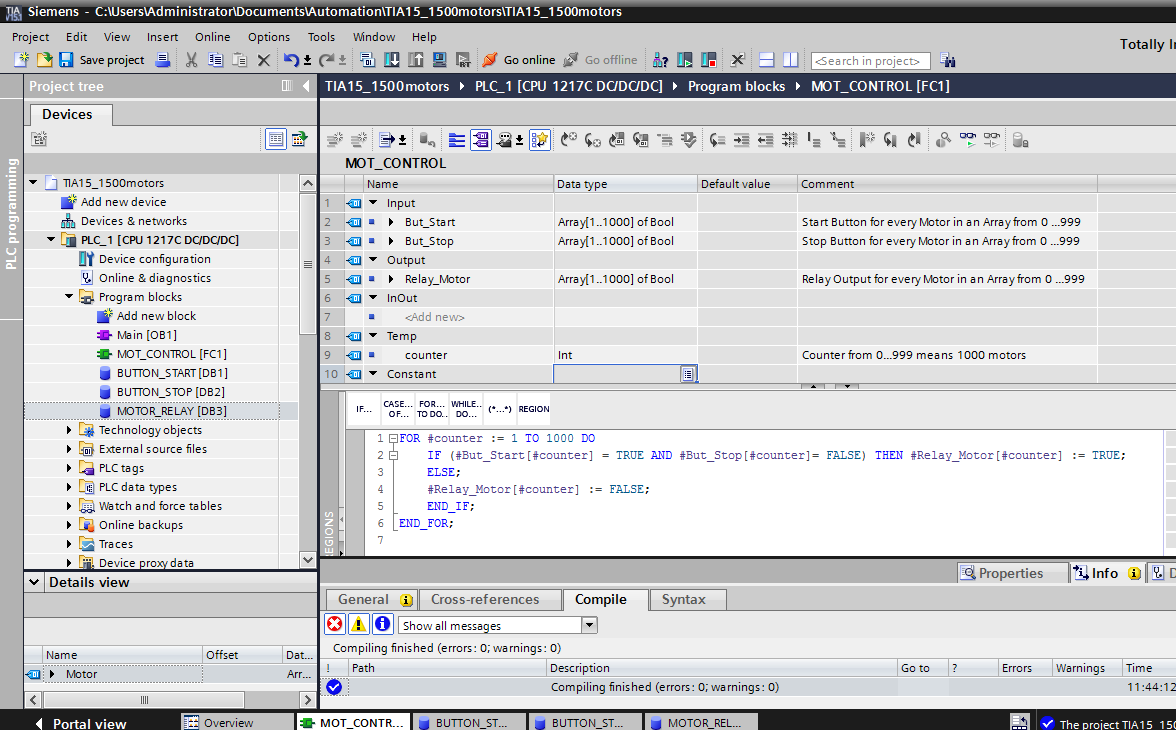1176x730 pixels.
Task: Insert FOR TO DO code snippet
Action: 432,409
